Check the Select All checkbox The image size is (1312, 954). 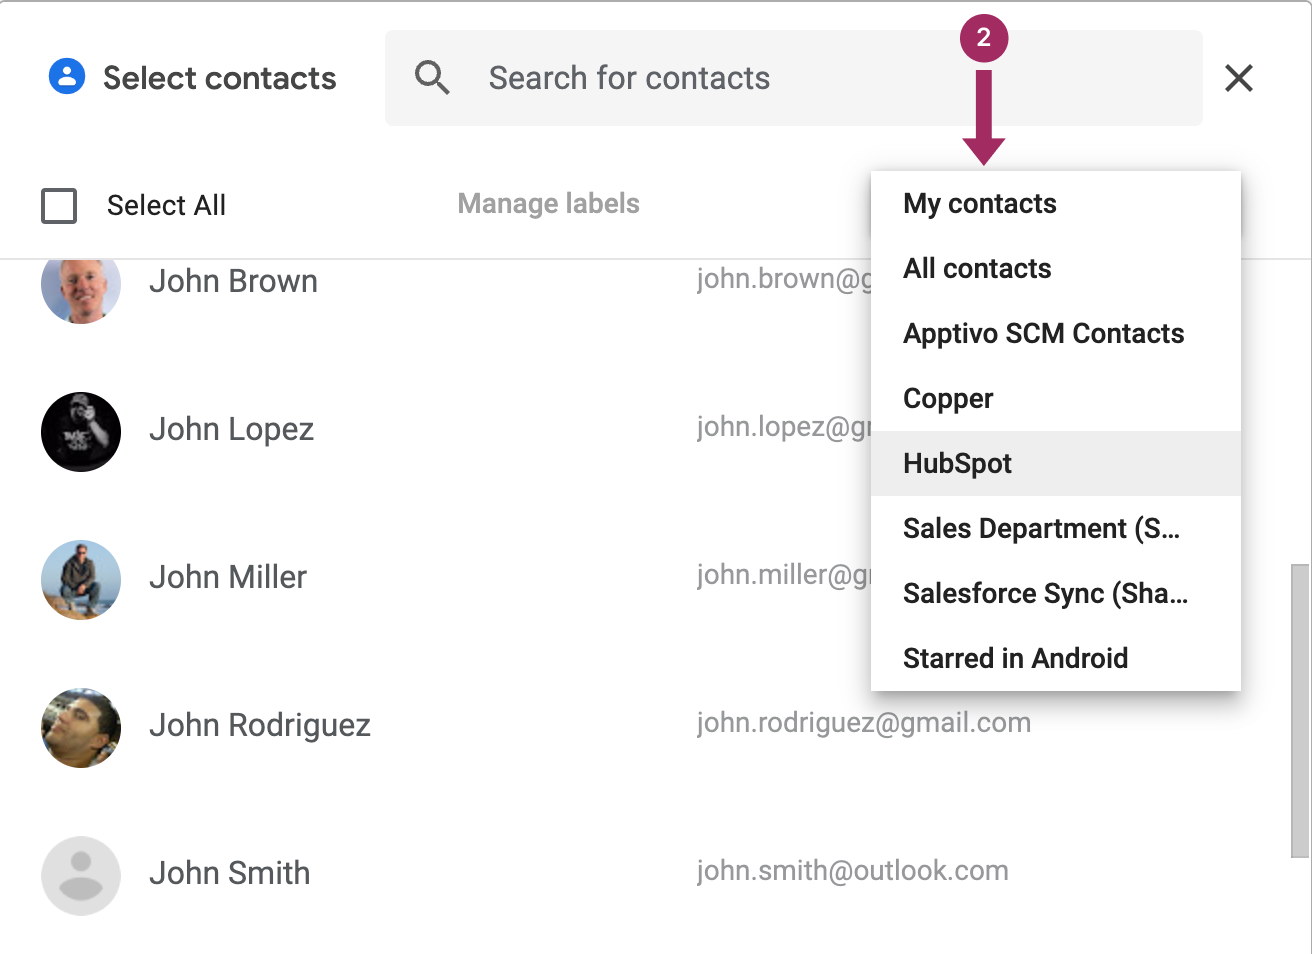59,206
